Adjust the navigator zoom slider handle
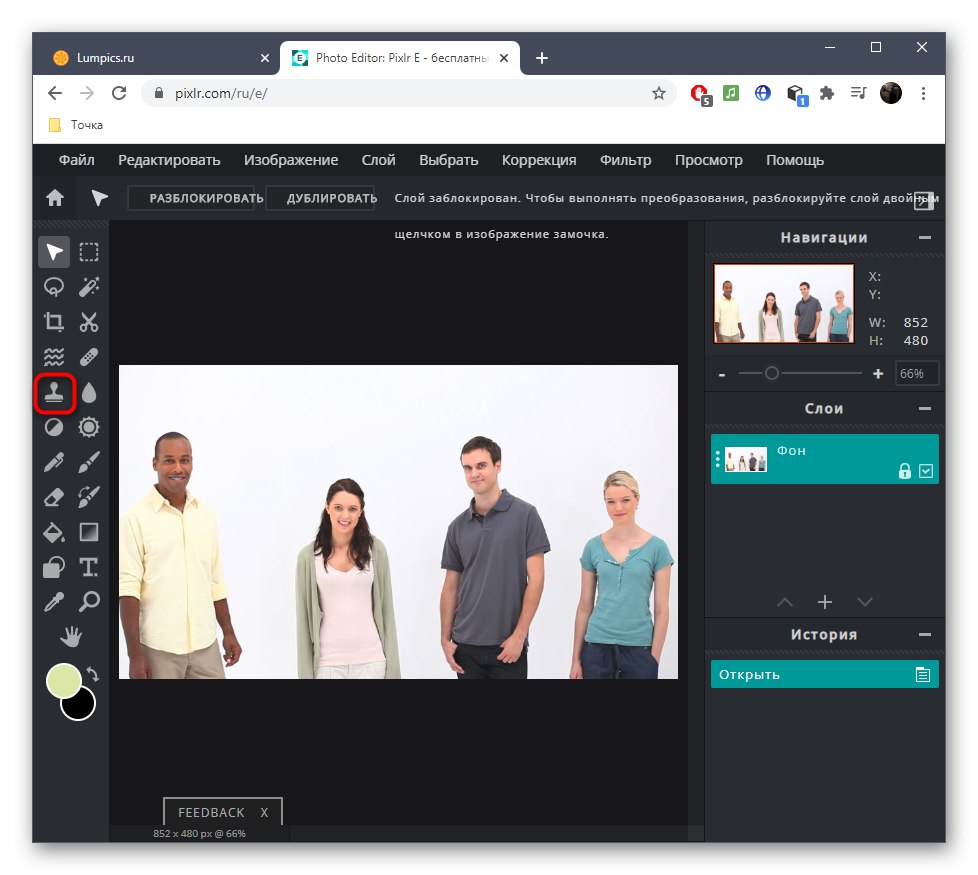This screenshot has width=978, height=875. 772,373
